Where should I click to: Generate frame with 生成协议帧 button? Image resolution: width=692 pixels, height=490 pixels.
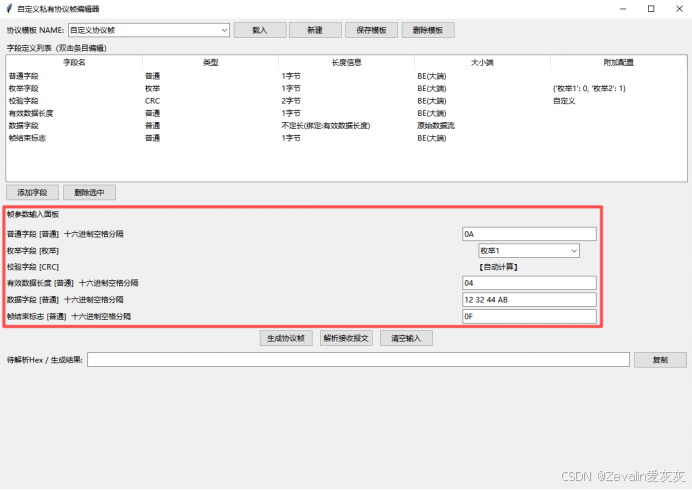tap(286, 338)
